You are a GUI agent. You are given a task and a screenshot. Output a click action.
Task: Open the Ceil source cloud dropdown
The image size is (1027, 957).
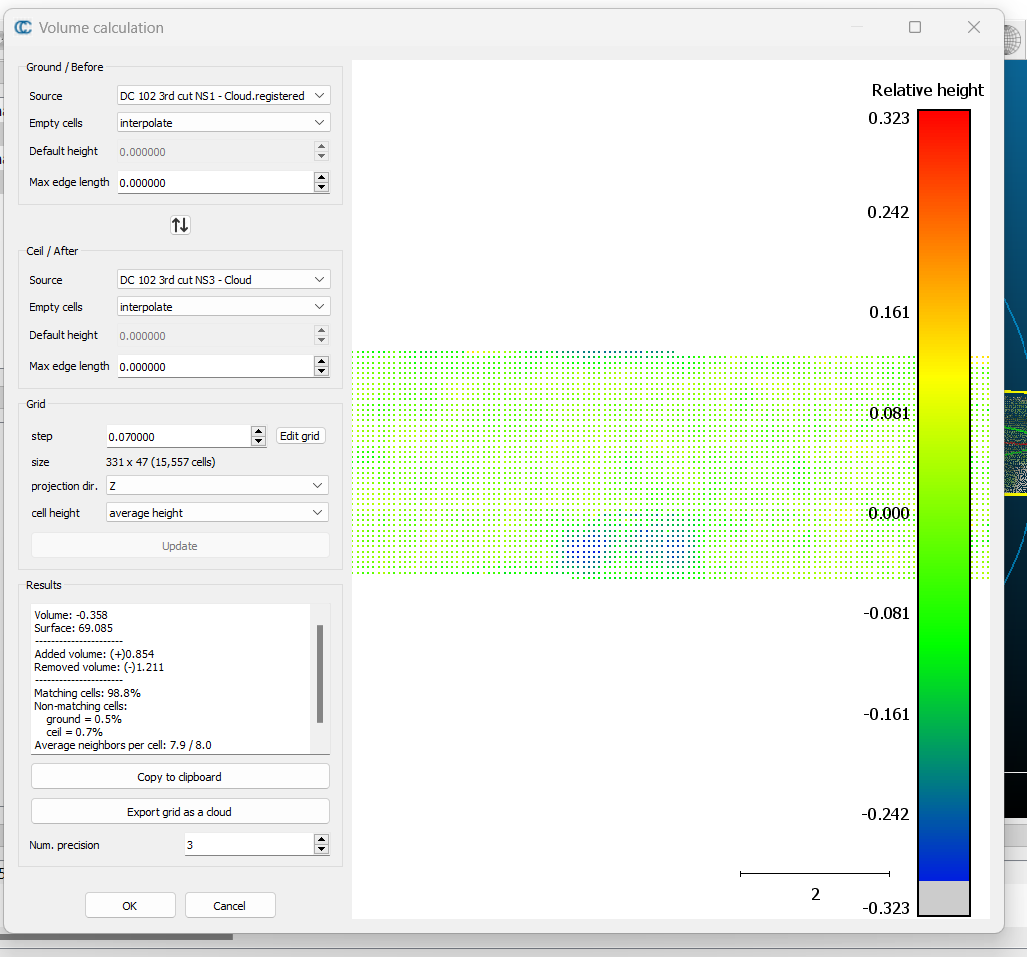(x=223, y=280)
